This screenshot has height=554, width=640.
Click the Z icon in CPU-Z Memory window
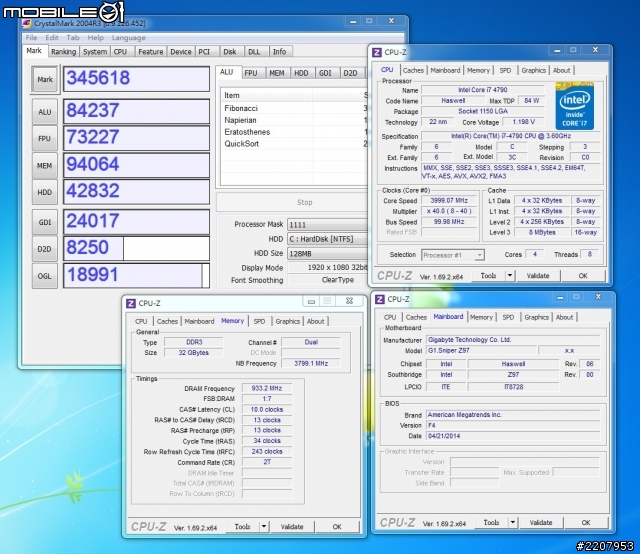coord(131,303)
